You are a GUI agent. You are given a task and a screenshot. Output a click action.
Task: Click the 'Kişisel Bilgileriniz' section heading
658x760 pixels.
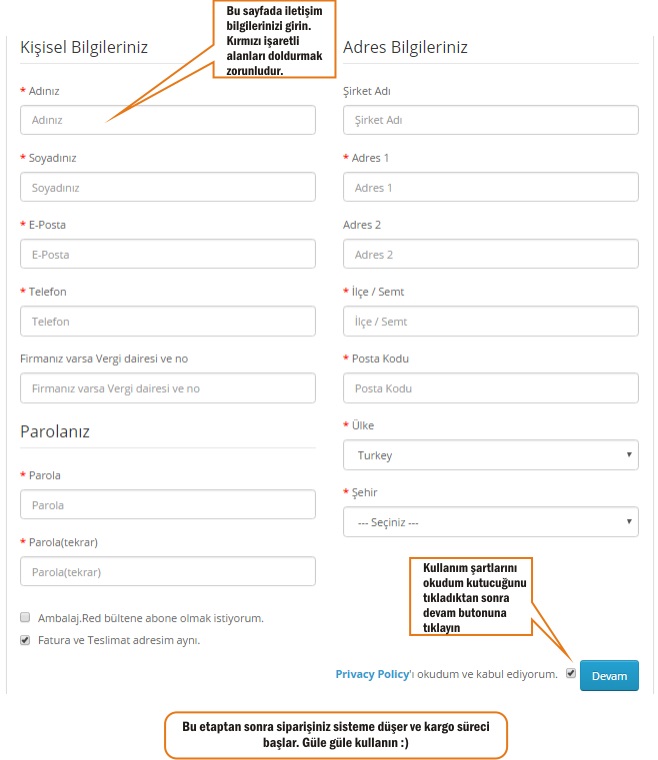tap(84, 47)
